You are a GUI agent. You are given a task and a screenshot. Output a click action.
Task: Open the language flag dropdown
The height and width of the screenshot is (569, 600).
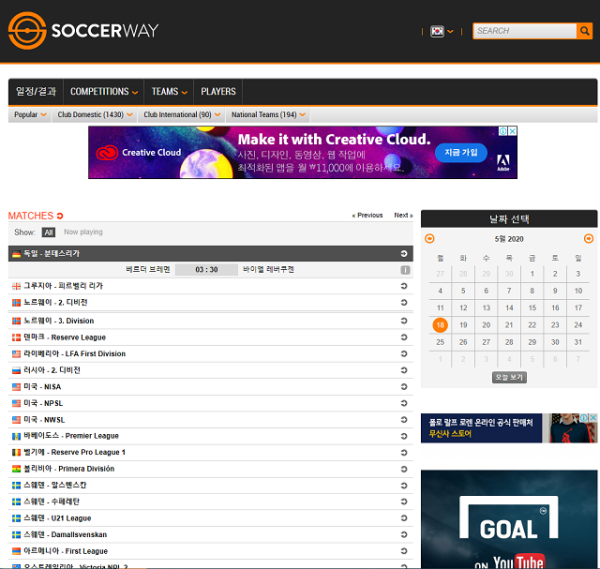[442, 31]
